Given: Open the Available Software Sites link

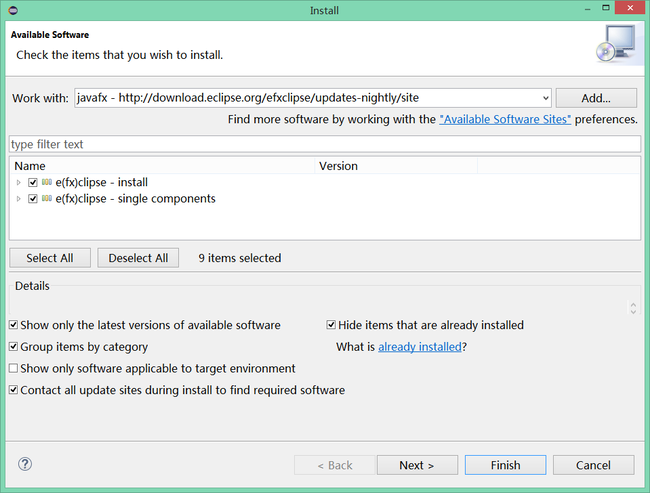Looking at the screenshot, I should click(x=505, y=119).
